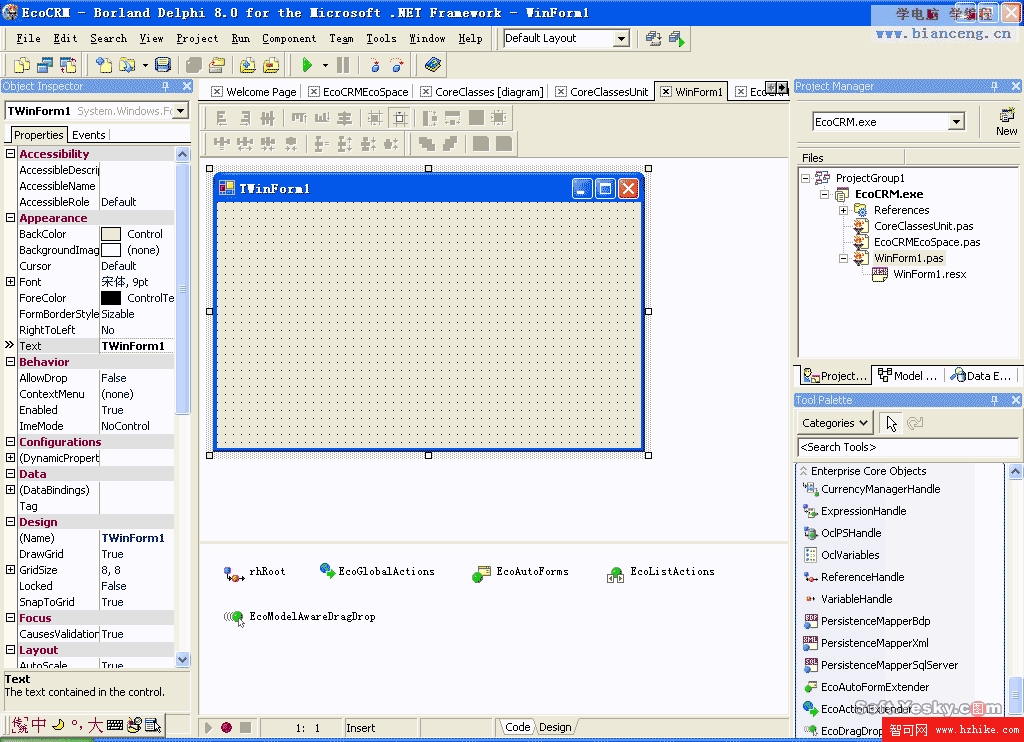
Task: Click the Save Desktop layout icon
Action: 653,39
